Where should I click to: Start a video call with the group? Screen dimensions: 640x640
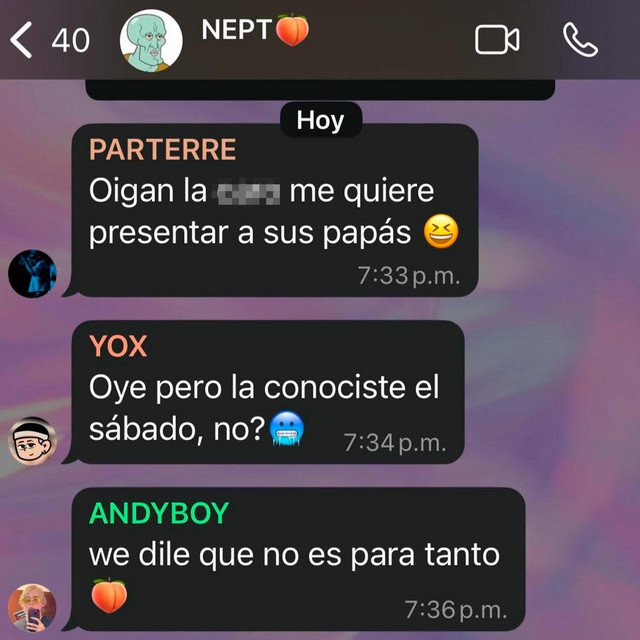point(497,40)
